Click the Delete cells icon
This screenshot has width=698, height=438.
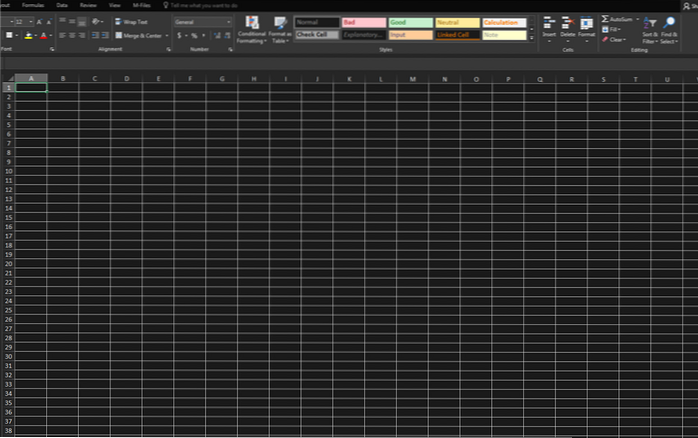568,24
